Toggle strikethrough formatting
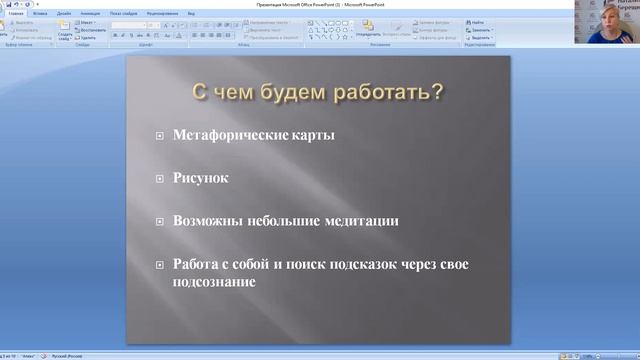The height and width of the screenshot is (360, 640). (x=140, y=36)
